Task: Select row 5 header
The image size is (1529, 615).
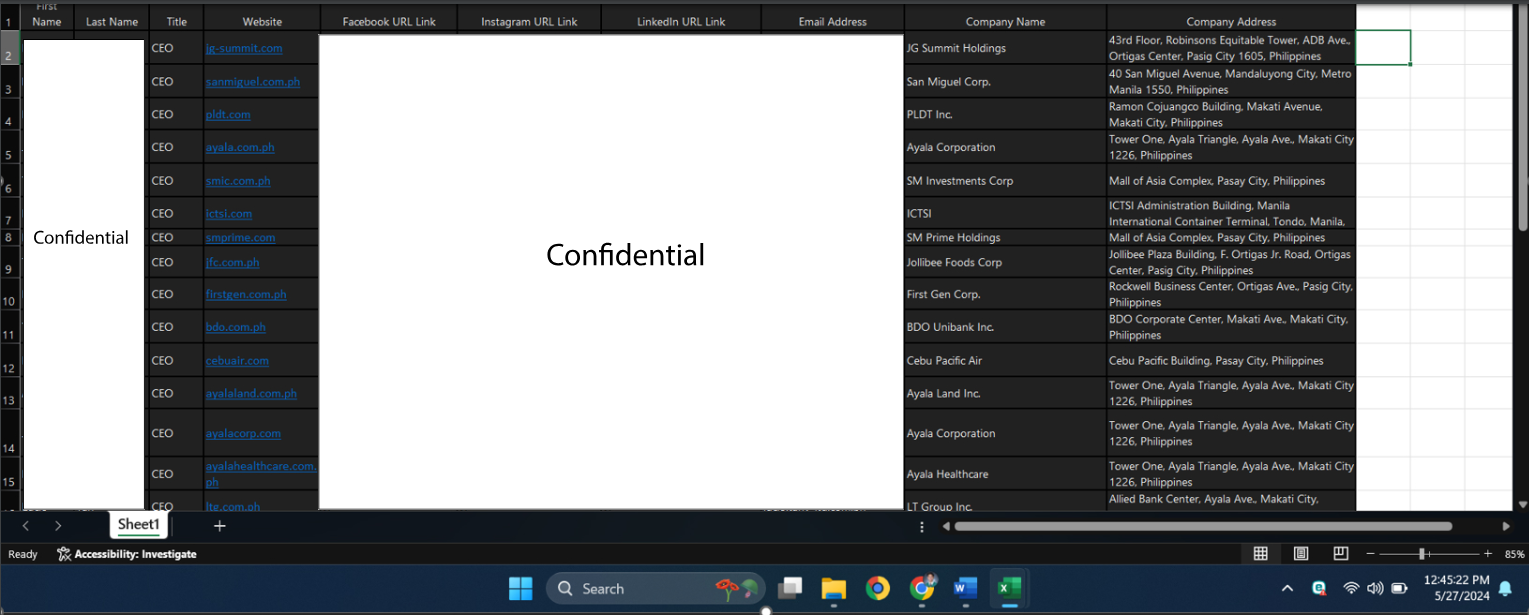Action: 9,147
